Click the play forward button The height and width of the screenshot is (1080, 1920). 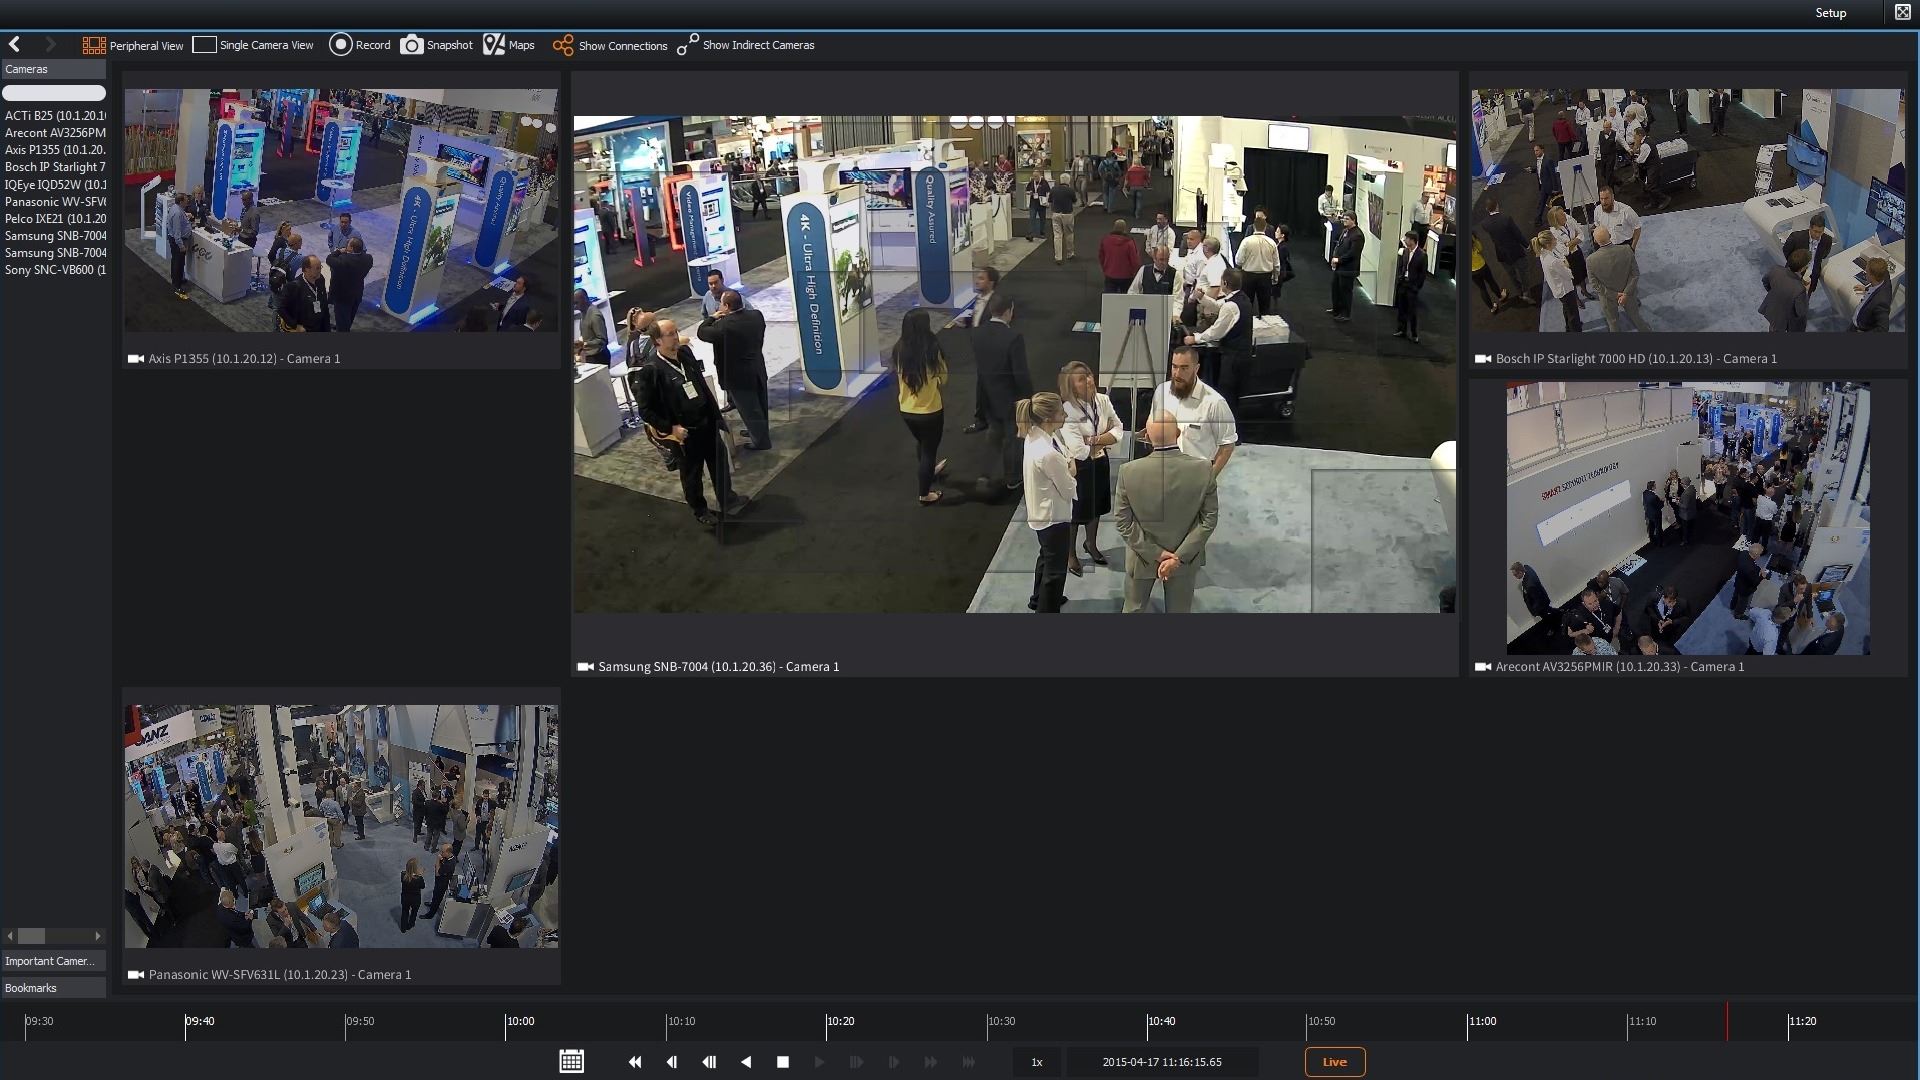[820, 1062]
